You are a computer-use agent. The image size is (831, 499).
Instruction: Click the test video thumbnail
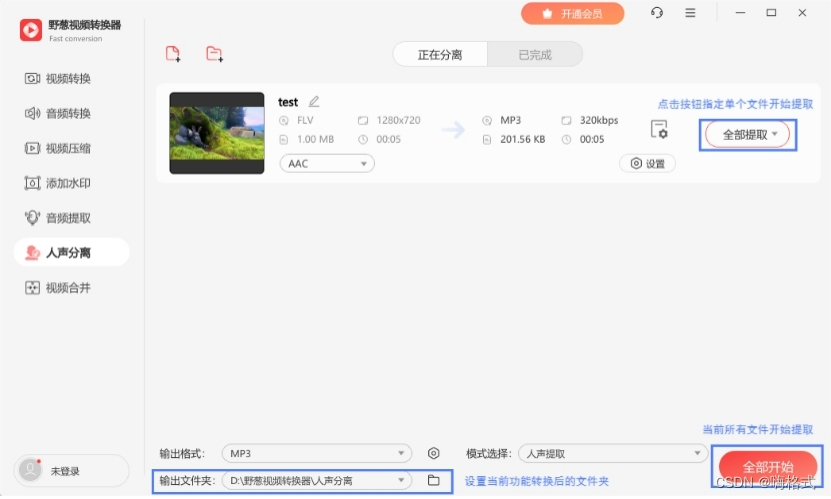pos(217,133)
